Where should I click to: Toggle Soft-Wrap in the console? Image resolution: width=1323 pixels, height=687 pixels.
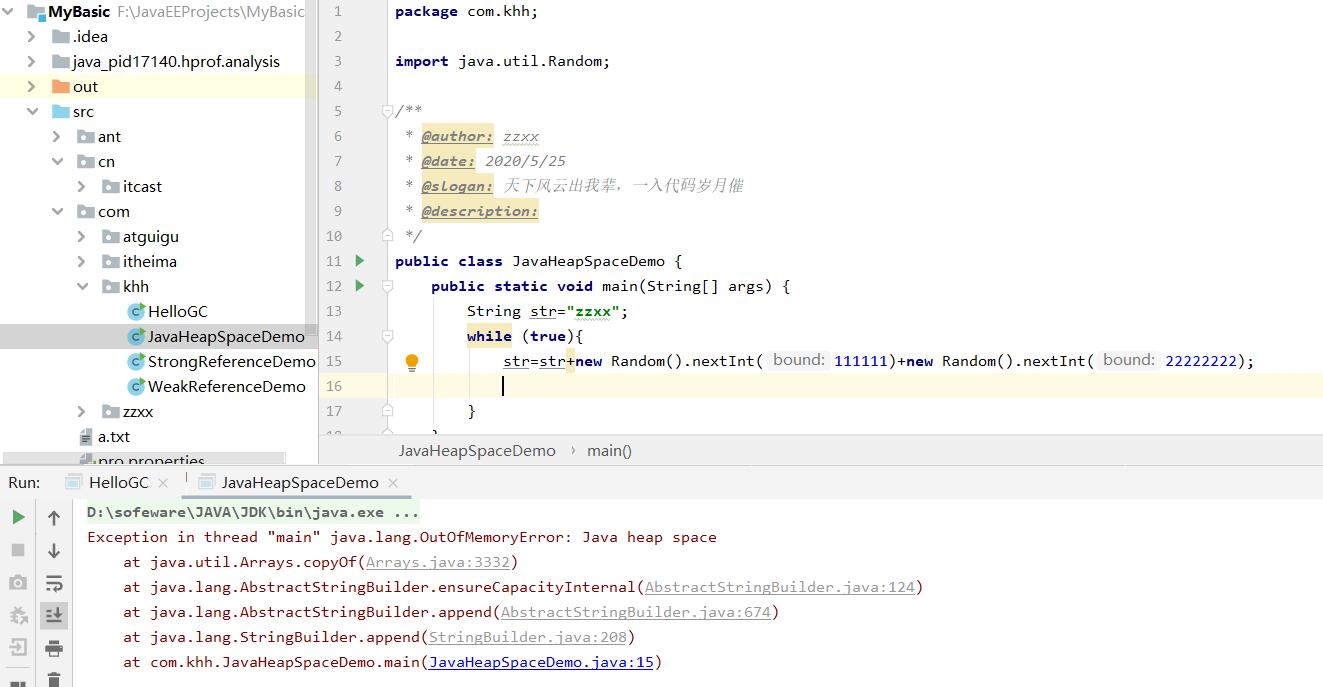[x=54, y=583]
